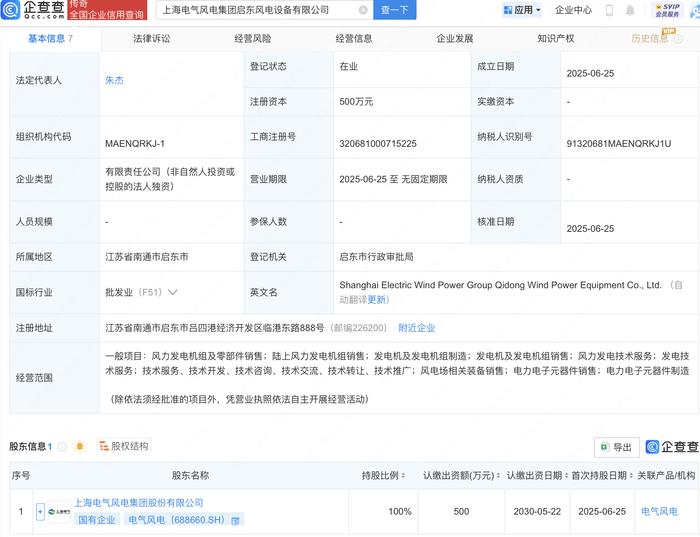
Task: Clear the search box with the X icon
Action: 363,10
